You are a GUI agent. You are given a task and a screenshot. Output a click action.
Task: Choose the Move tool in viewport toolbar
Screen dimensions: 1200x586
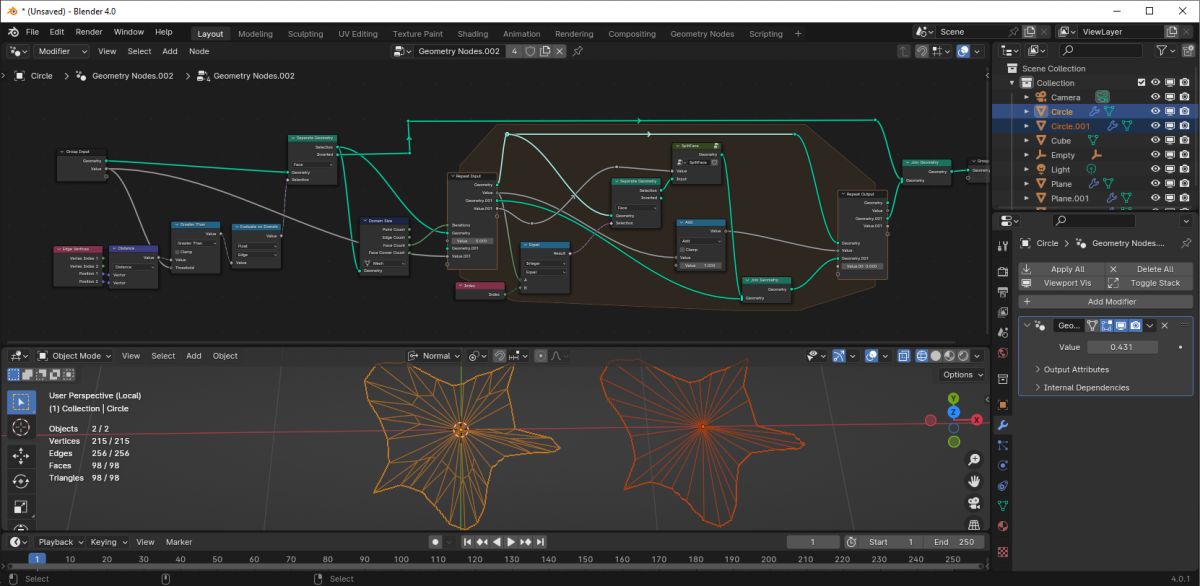click(x=20, y=456)
